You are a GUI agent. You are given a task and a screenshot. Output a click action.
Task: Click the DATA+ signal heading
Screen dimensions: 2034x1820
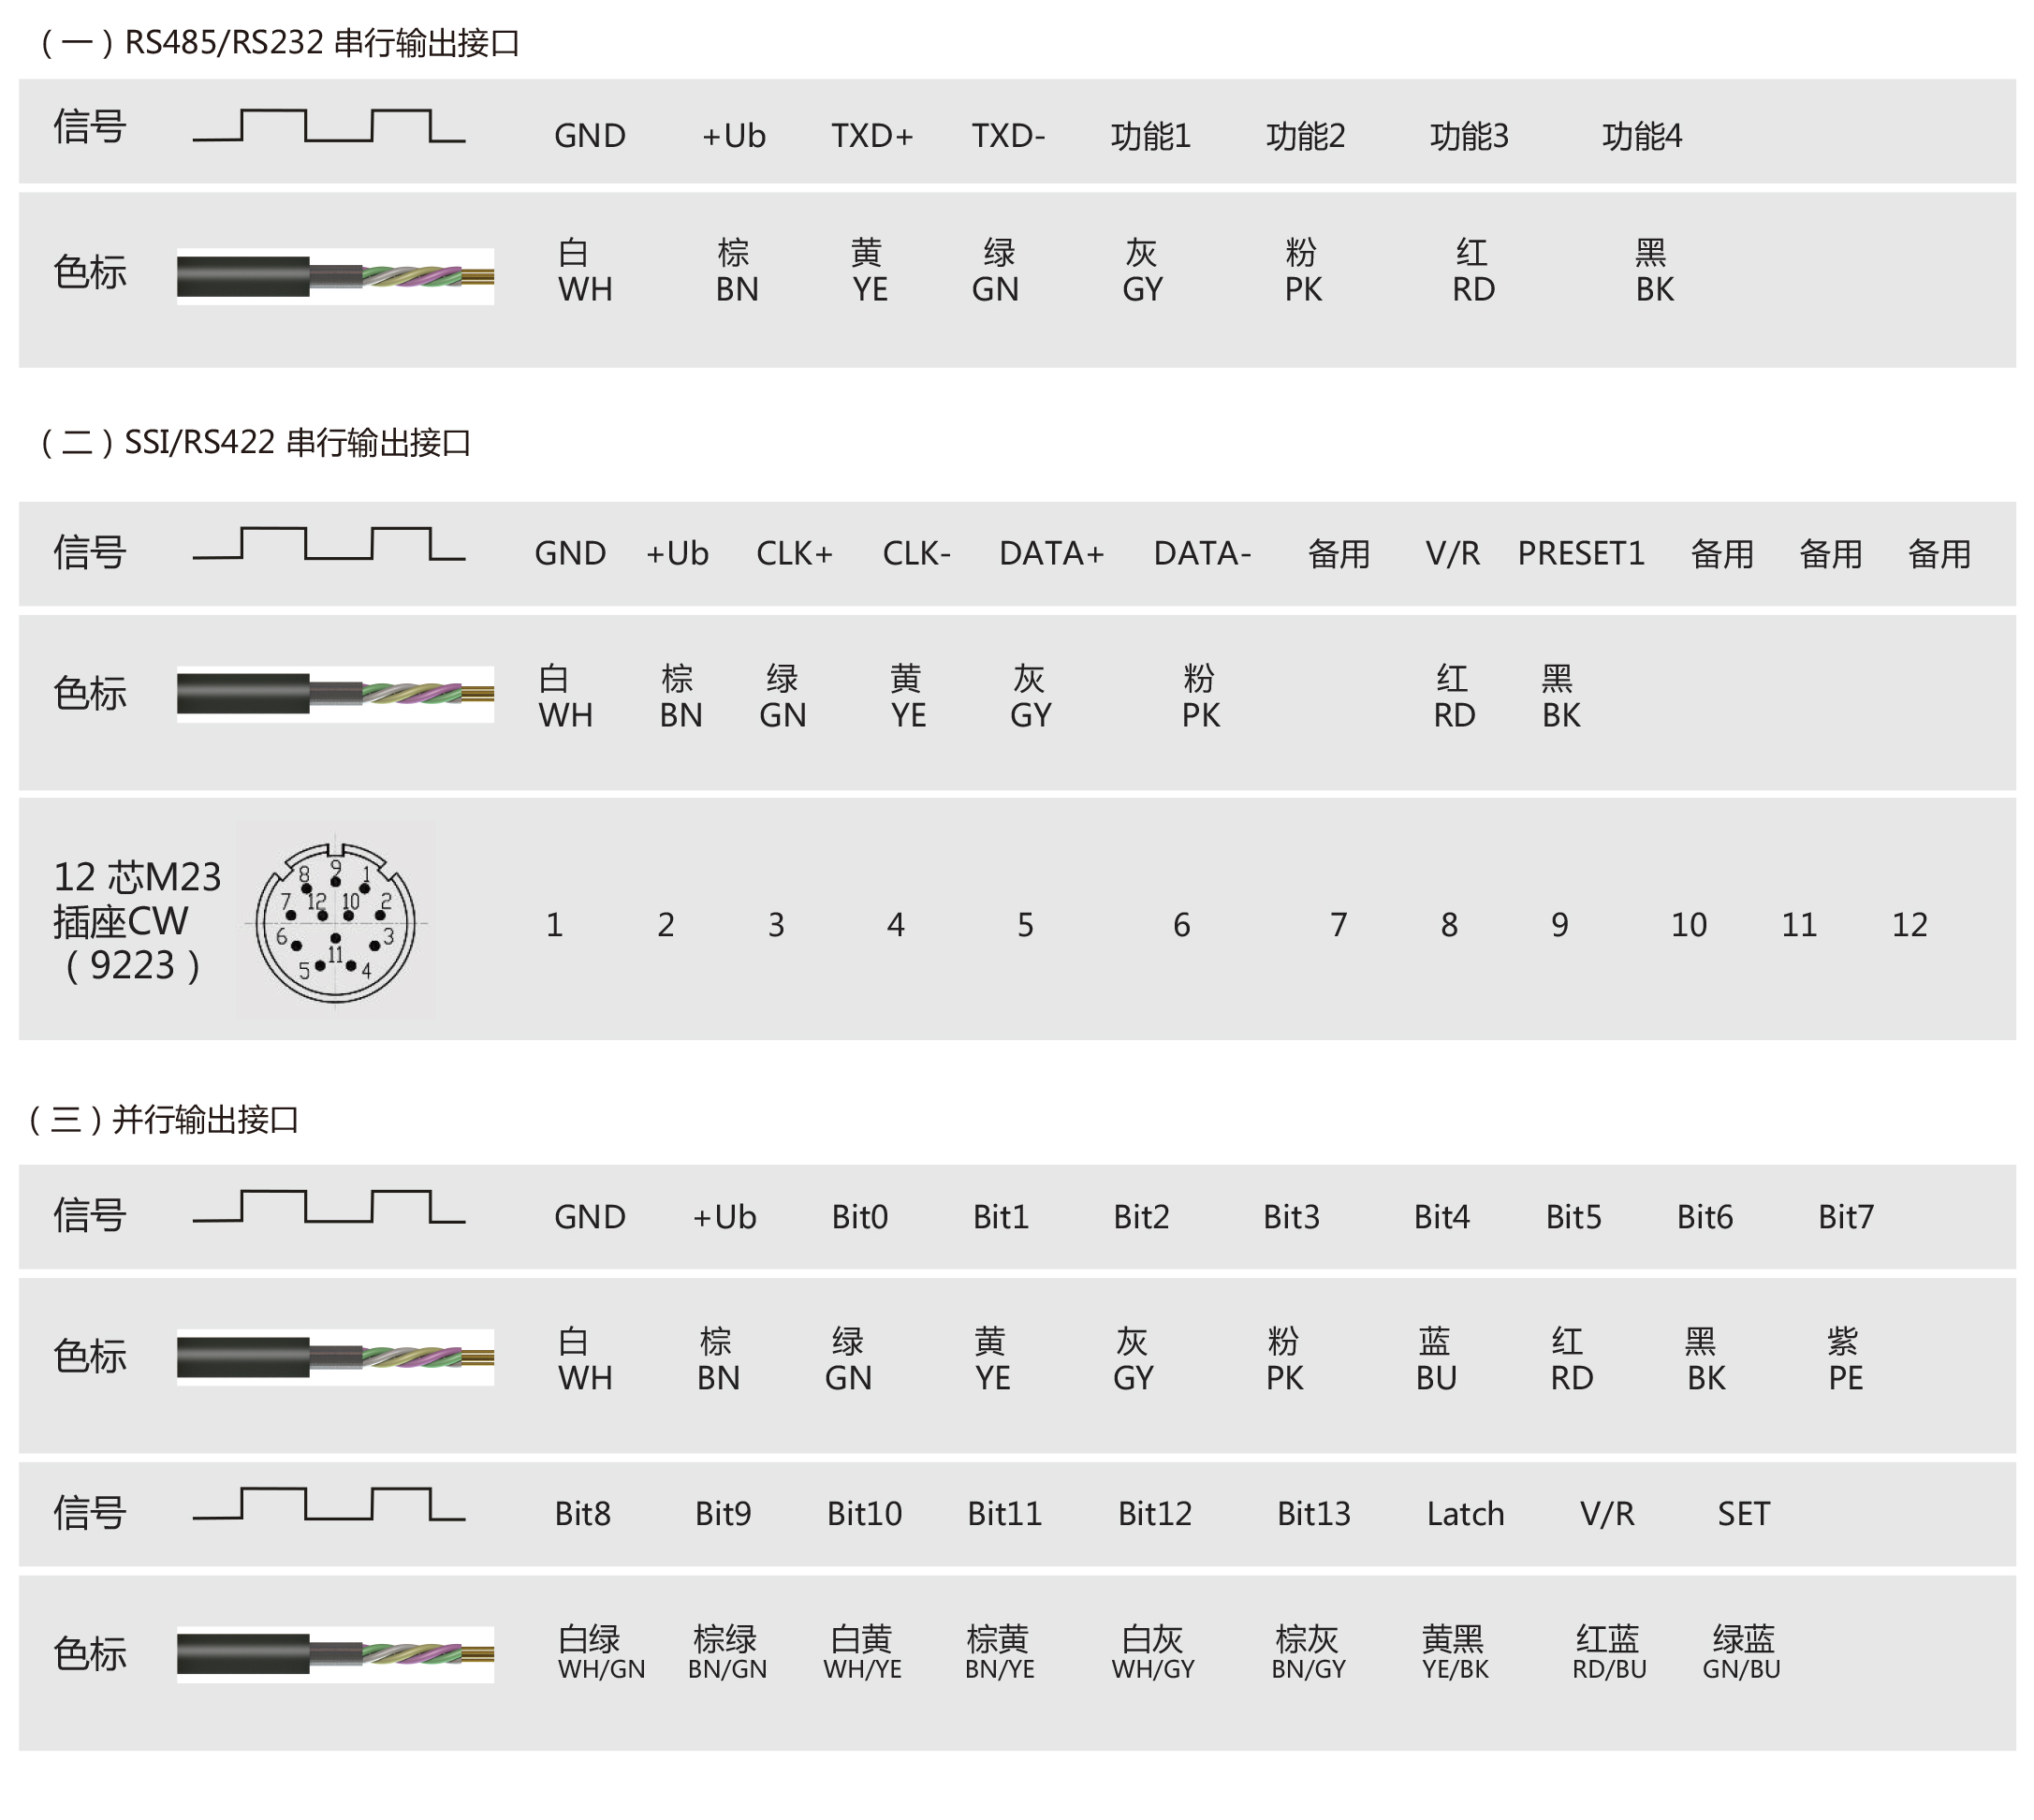tap(1051, 553)
